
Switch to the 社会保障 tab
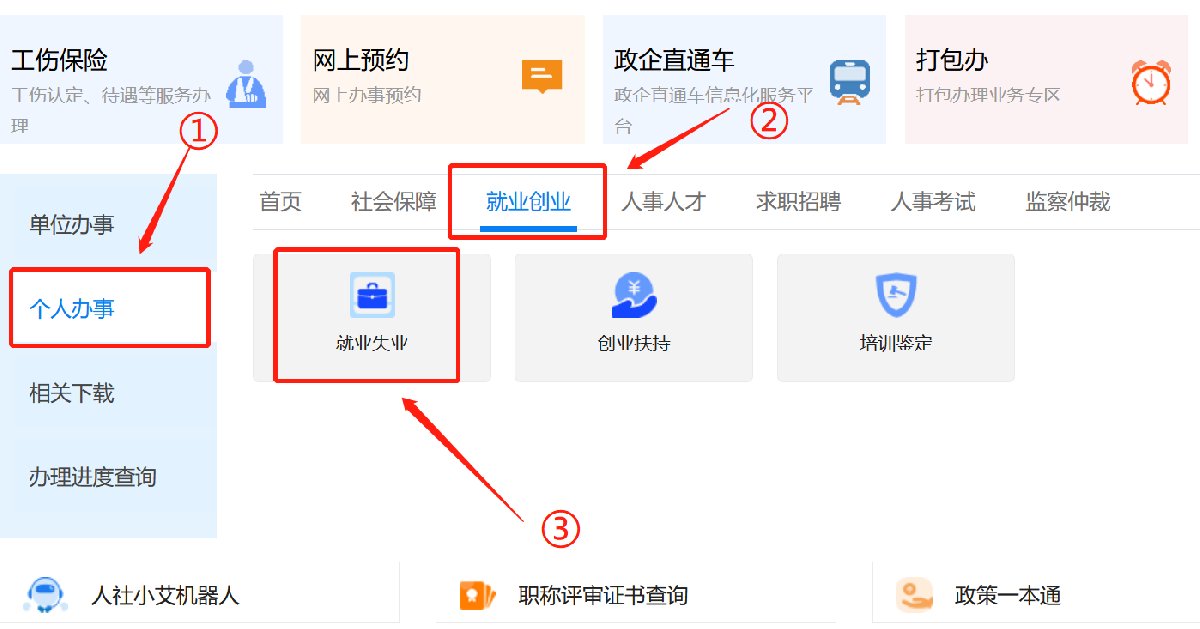point(393,202)
